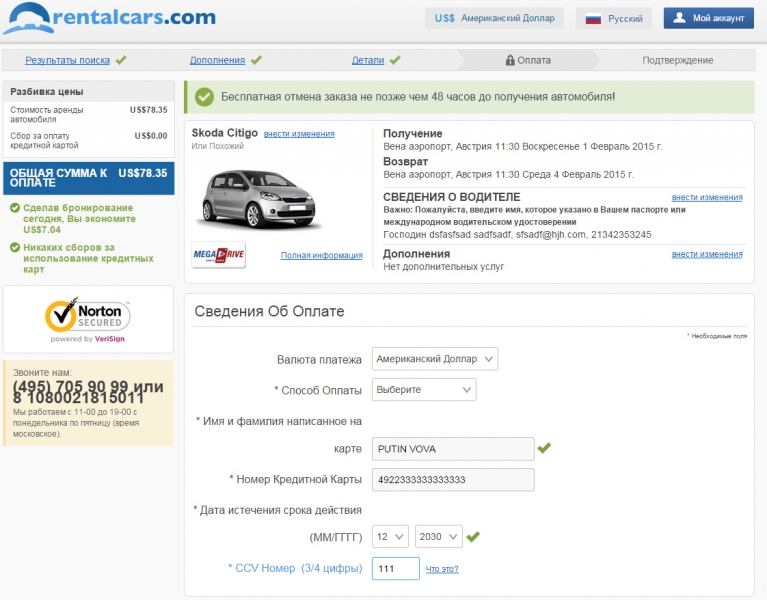Click cardholder name field PUTIN VOVA
Screen dimensions: 767x600
[x=453, y=449]
